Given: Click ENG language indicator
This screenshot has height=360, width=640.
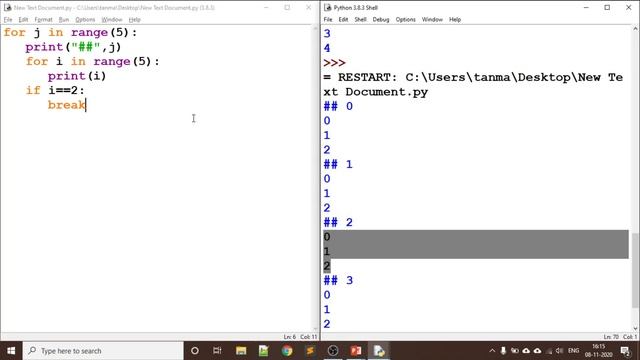Looking at the screenshot, I should point(573,351).
